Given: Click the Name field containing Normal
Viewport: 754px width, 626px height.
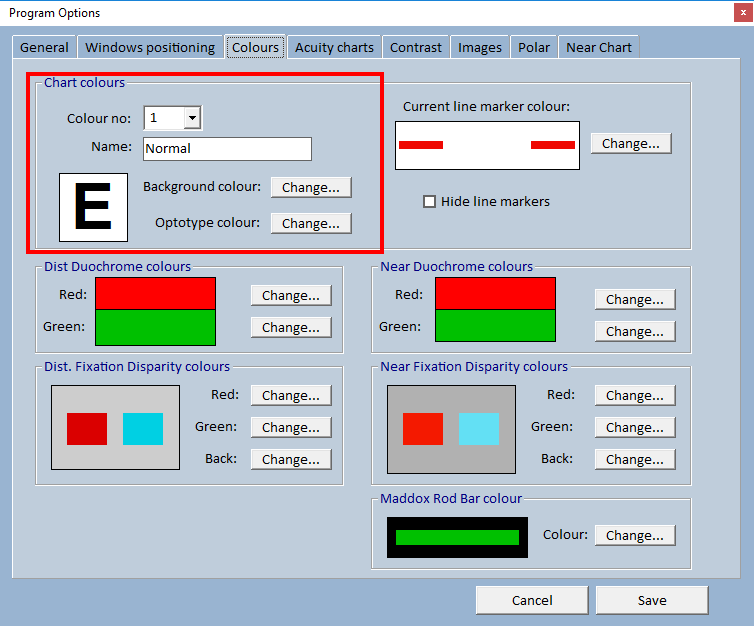Looking at the screenshot, I should 227,149.
